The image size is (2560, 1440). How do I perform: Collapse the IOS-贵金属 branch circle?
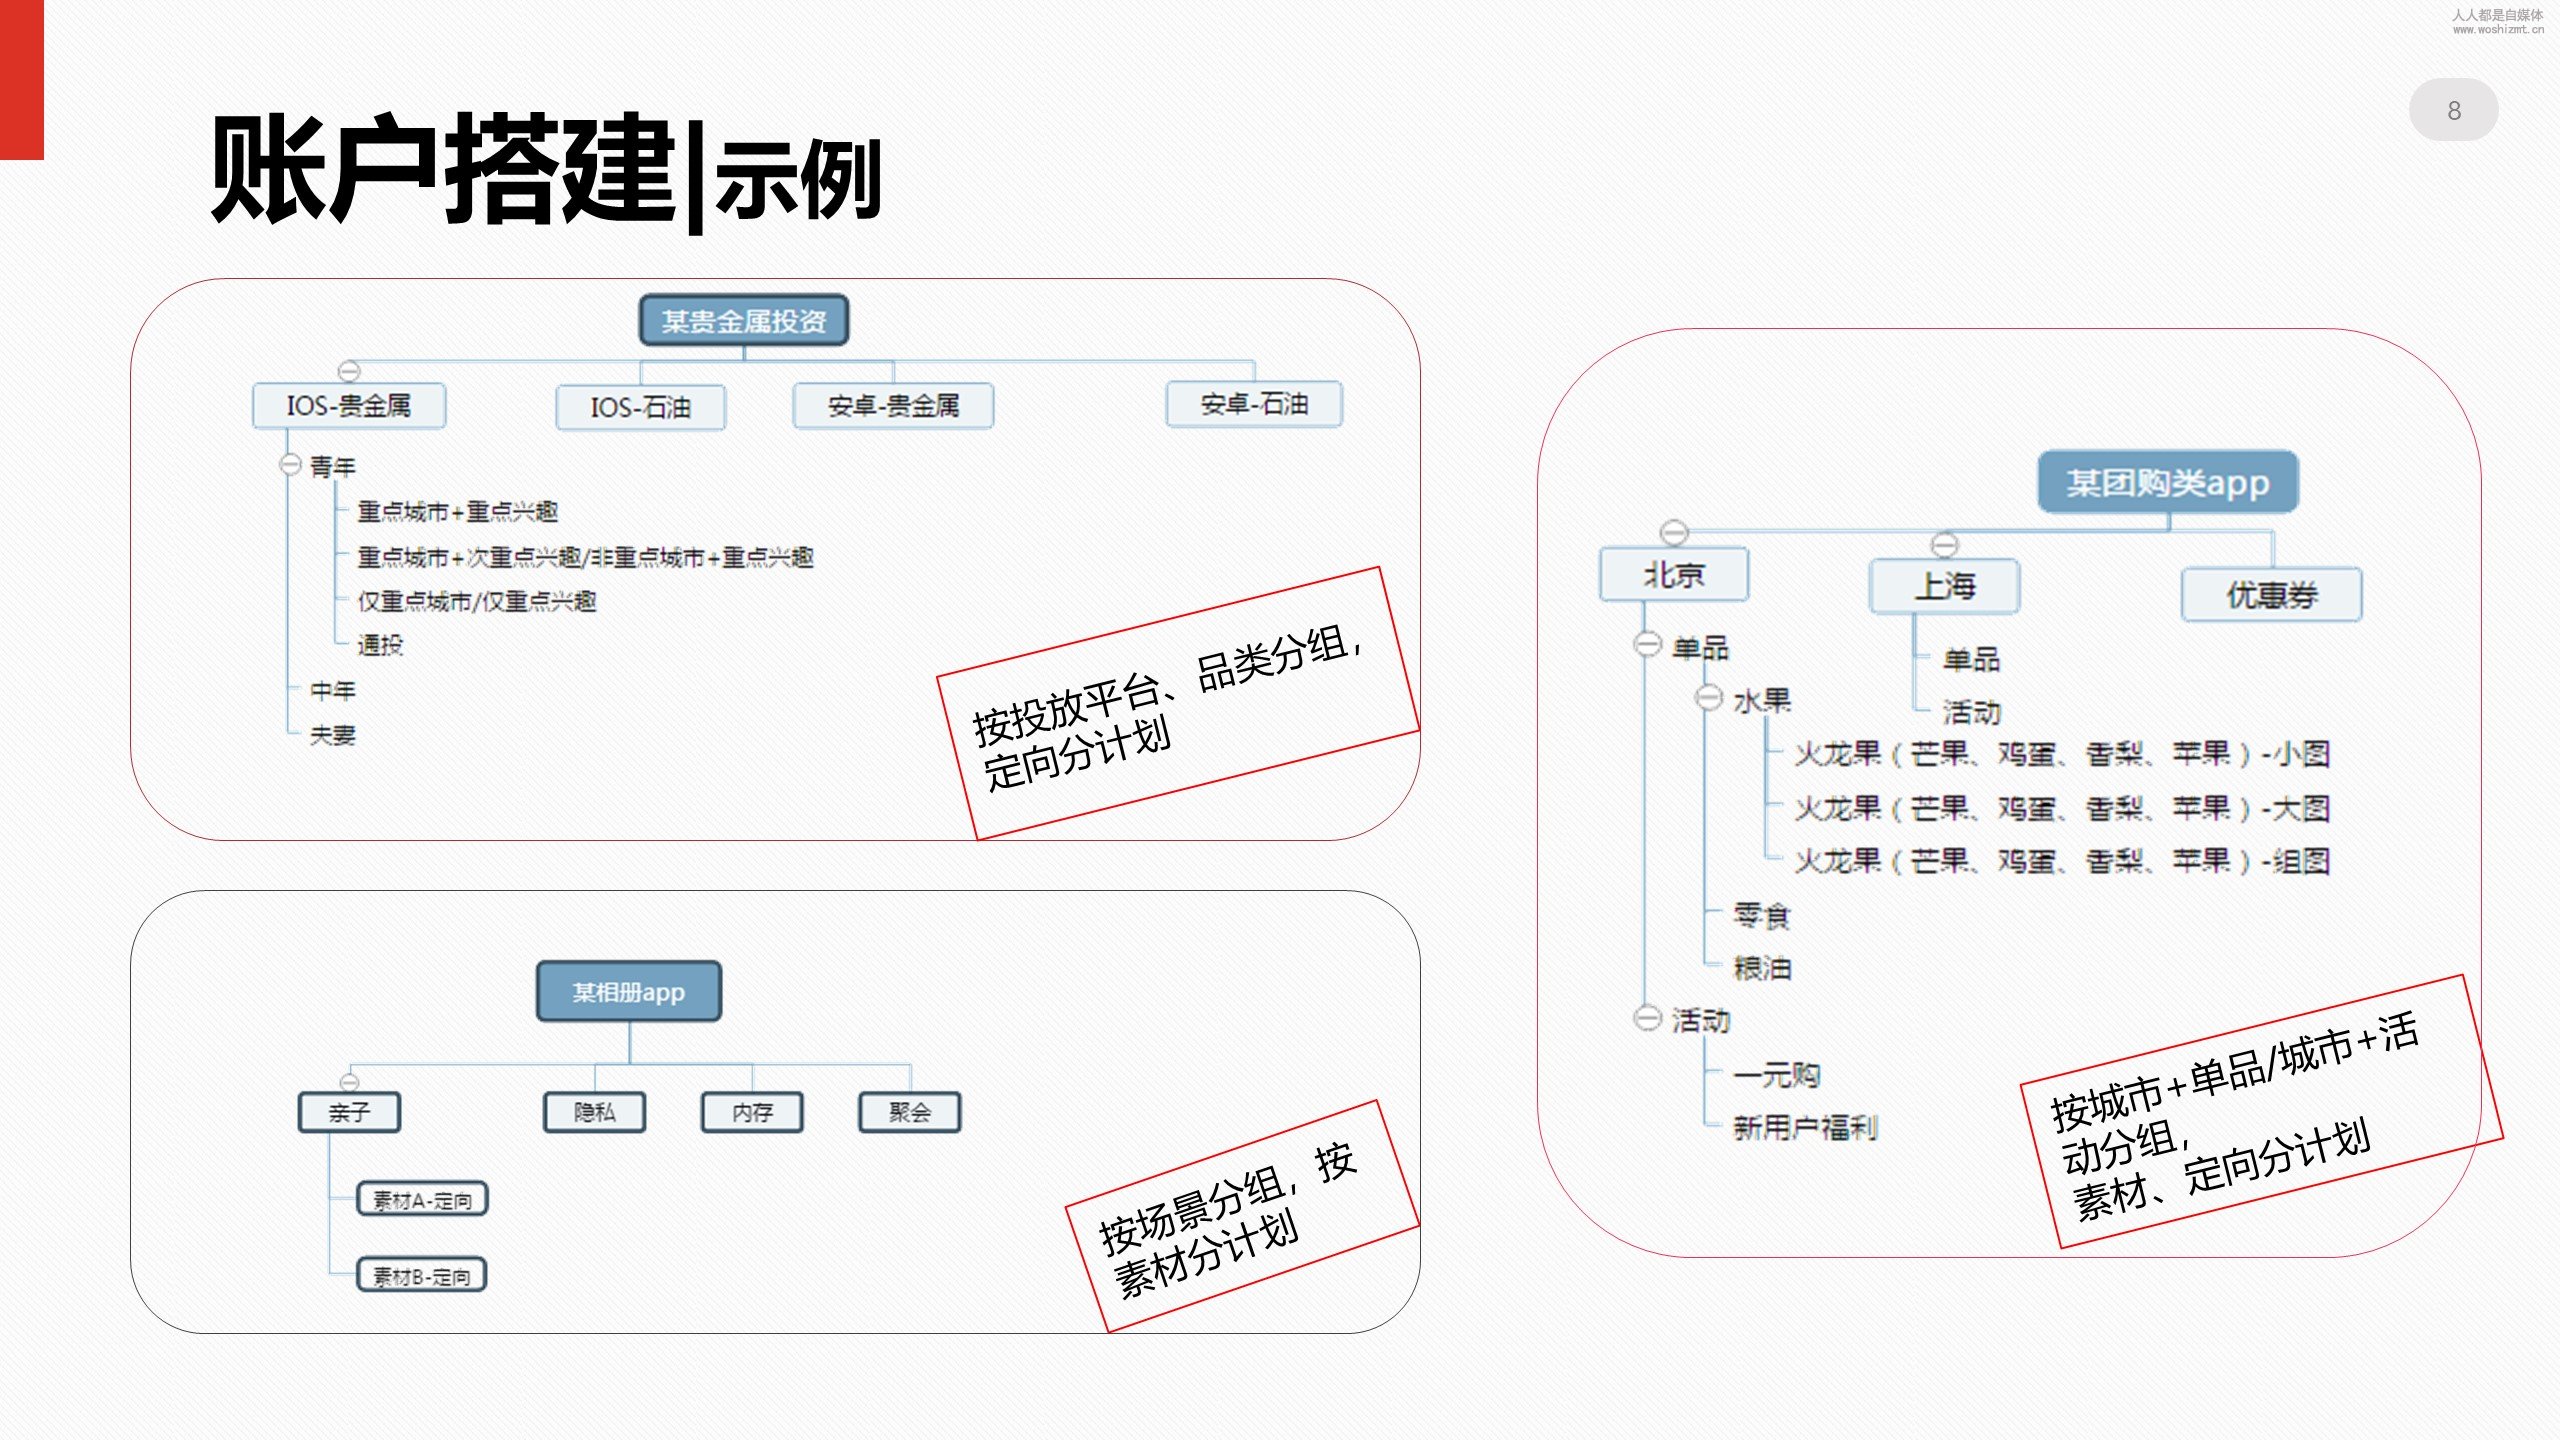[349, 371]
